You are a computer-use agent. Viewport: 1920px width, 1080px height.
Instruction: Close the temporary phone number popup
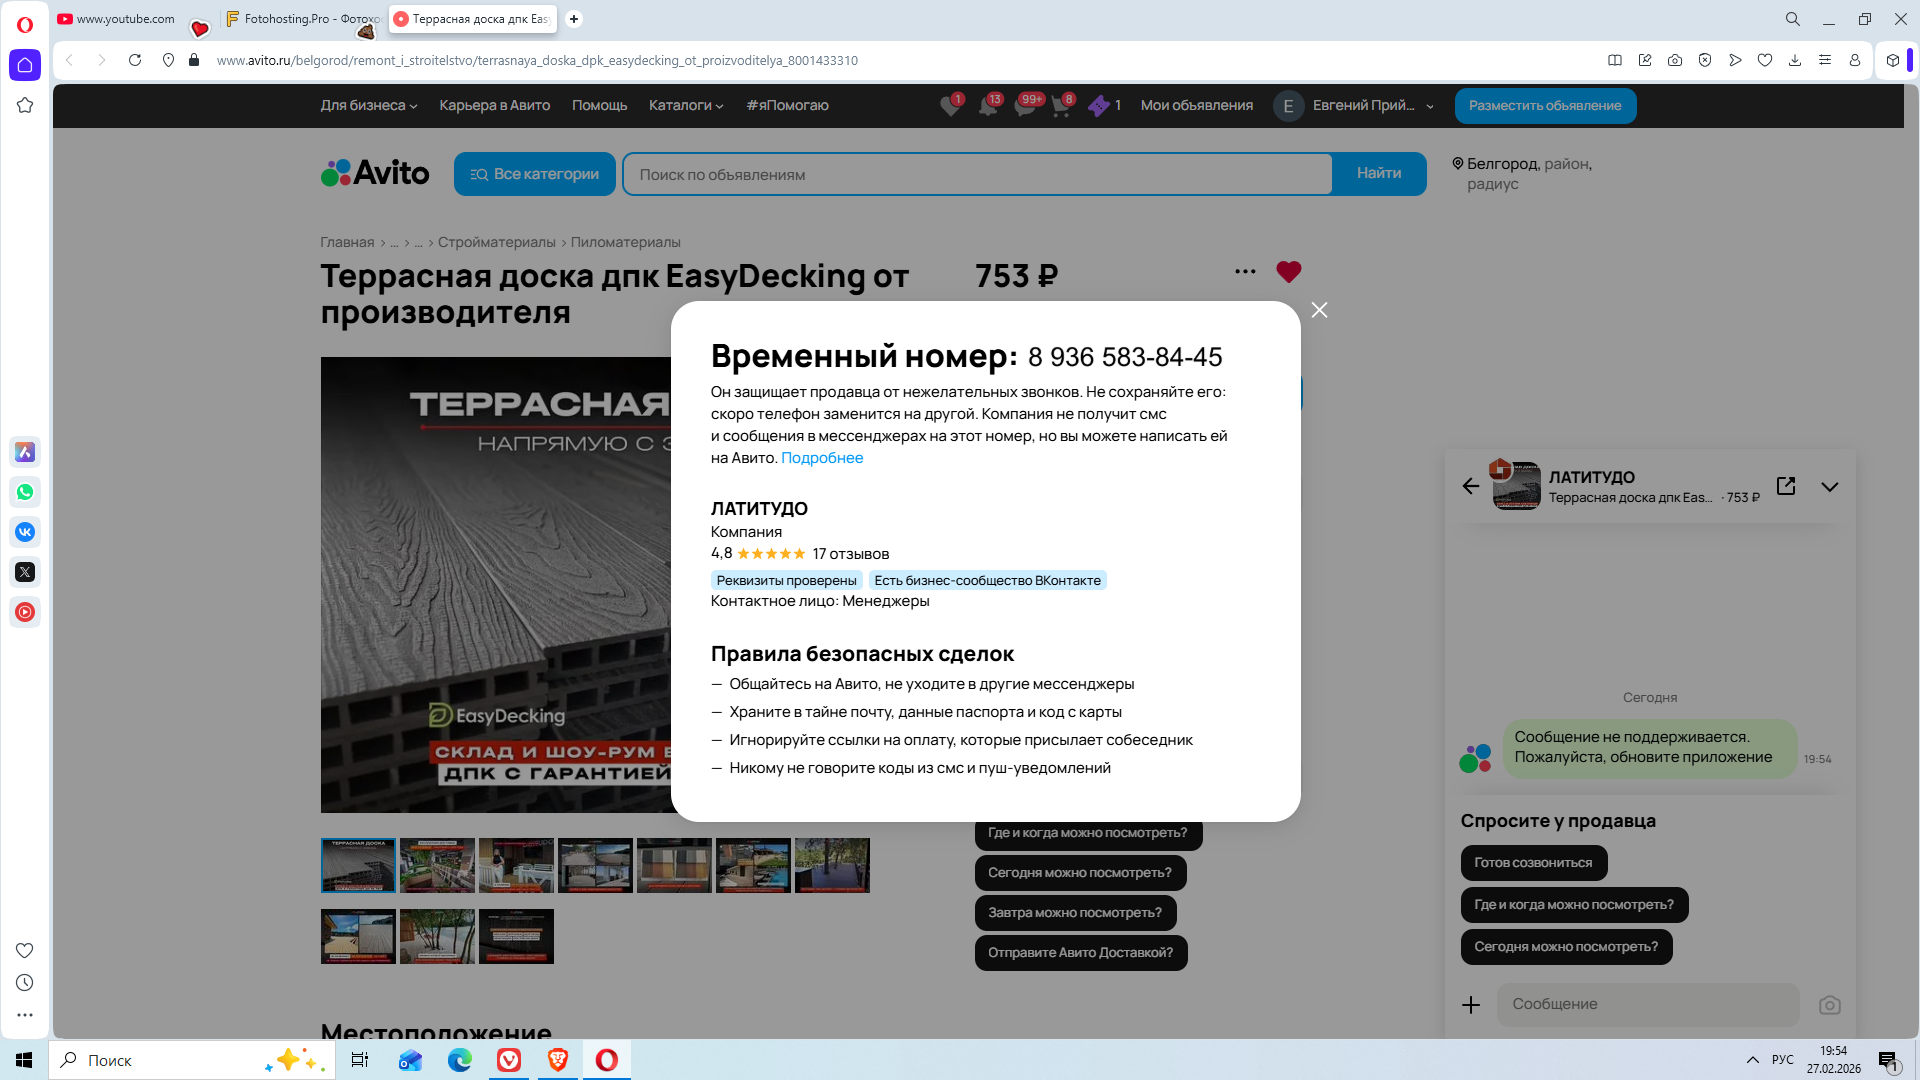(1319, 310)
